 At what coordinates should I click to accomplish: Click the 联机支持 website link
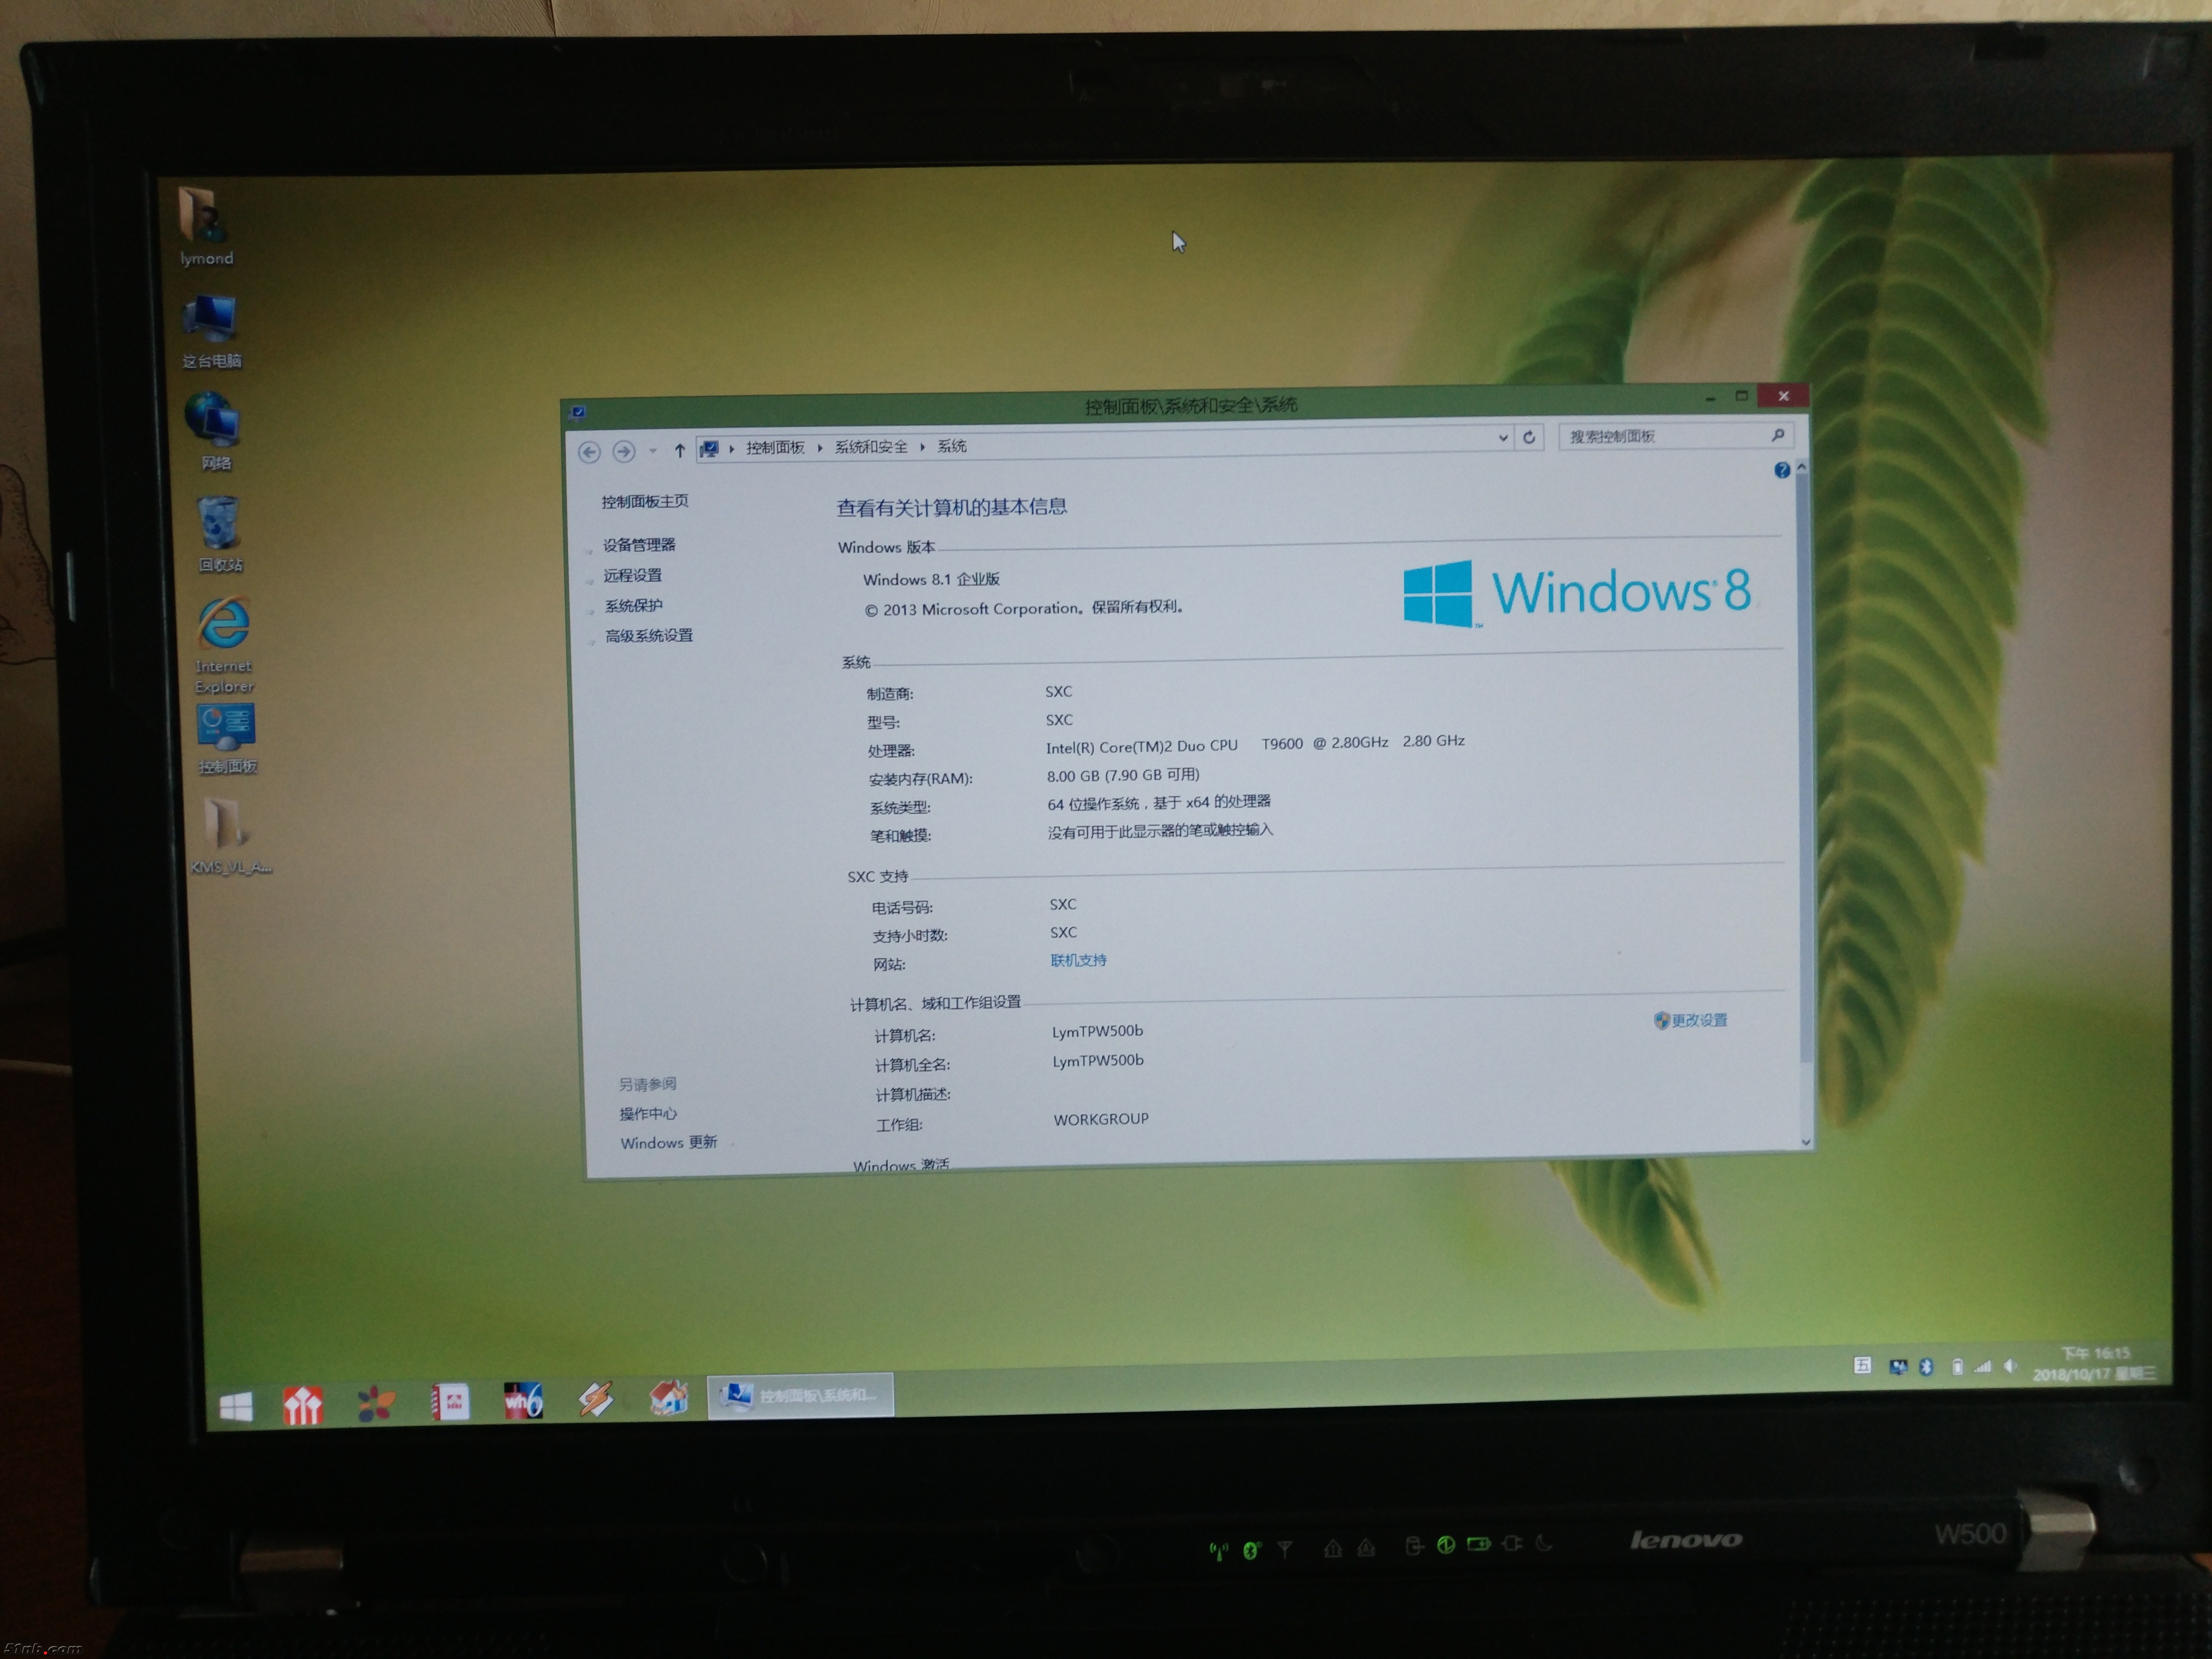tap(1078, 960)
